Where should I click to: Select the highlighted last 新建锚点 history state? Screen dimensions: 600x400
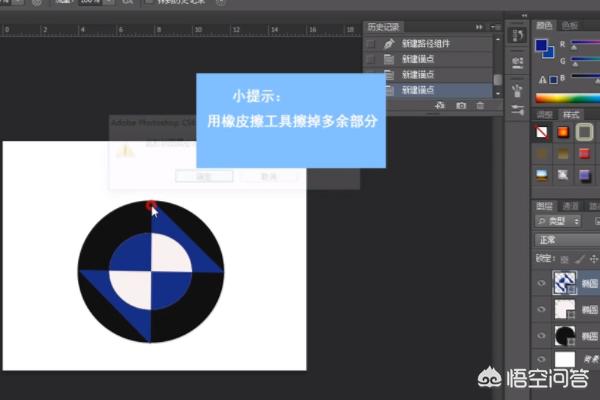point(439,90)
